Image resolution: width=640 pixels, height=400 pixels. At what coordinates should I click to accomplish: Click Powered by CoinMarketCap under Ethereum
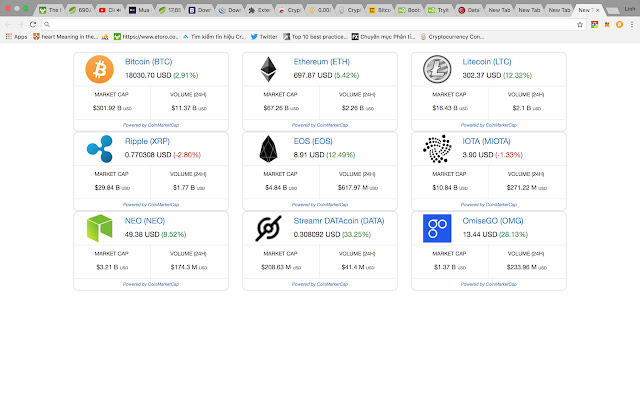pyautogui.click(x=320, y=125)
